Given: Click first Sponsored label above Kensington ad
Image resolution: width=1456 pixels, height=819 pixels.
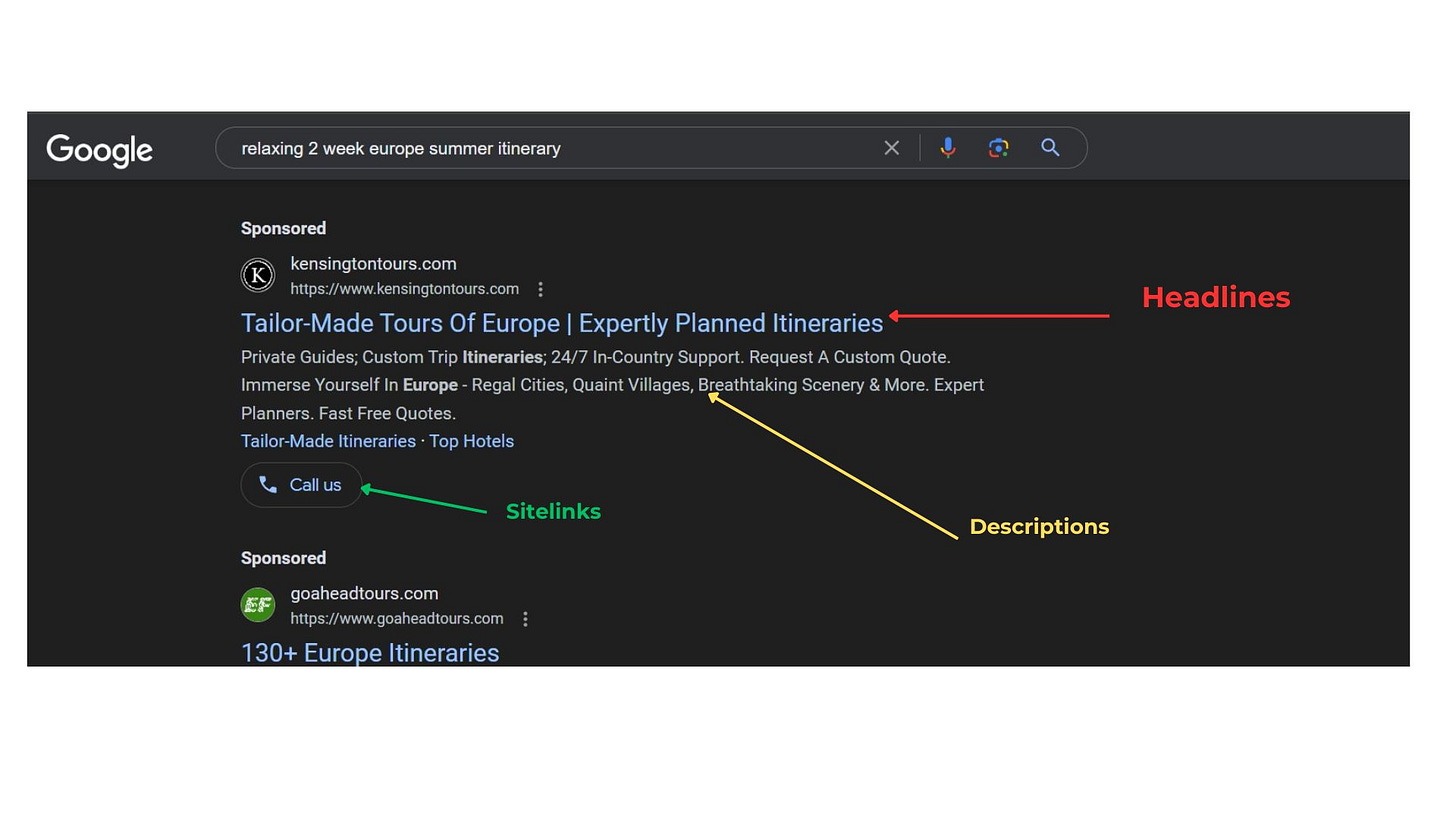Looking at the screenshot, I should [x=283, y=228].
